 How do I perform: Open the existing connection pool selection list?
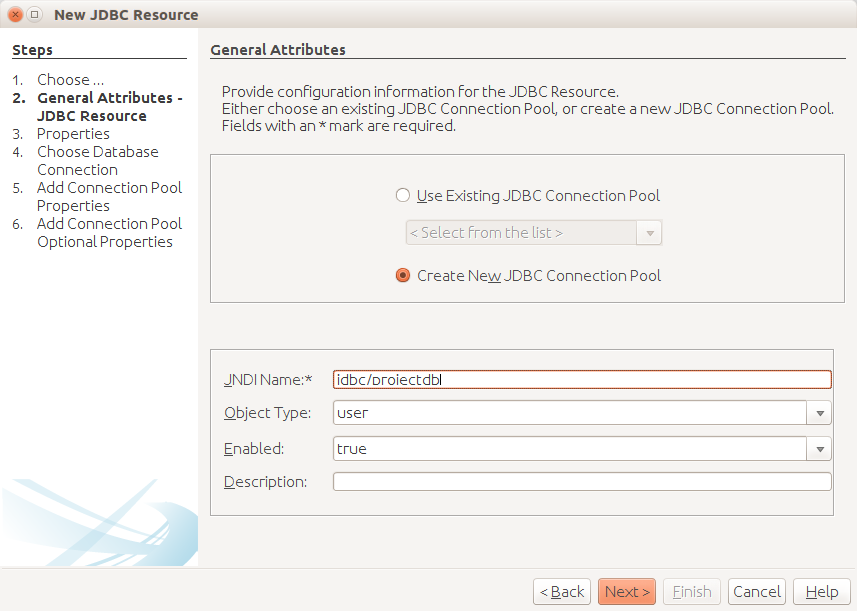[650, 232]
